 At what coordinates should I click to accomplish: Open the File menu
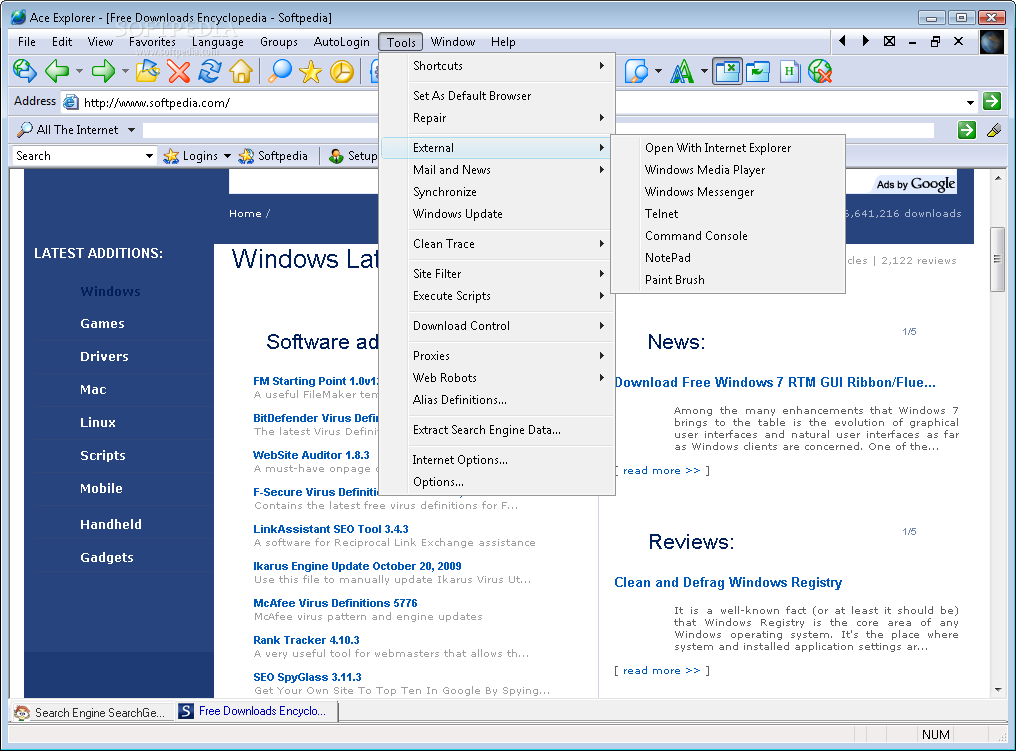(x=27, y=42)
